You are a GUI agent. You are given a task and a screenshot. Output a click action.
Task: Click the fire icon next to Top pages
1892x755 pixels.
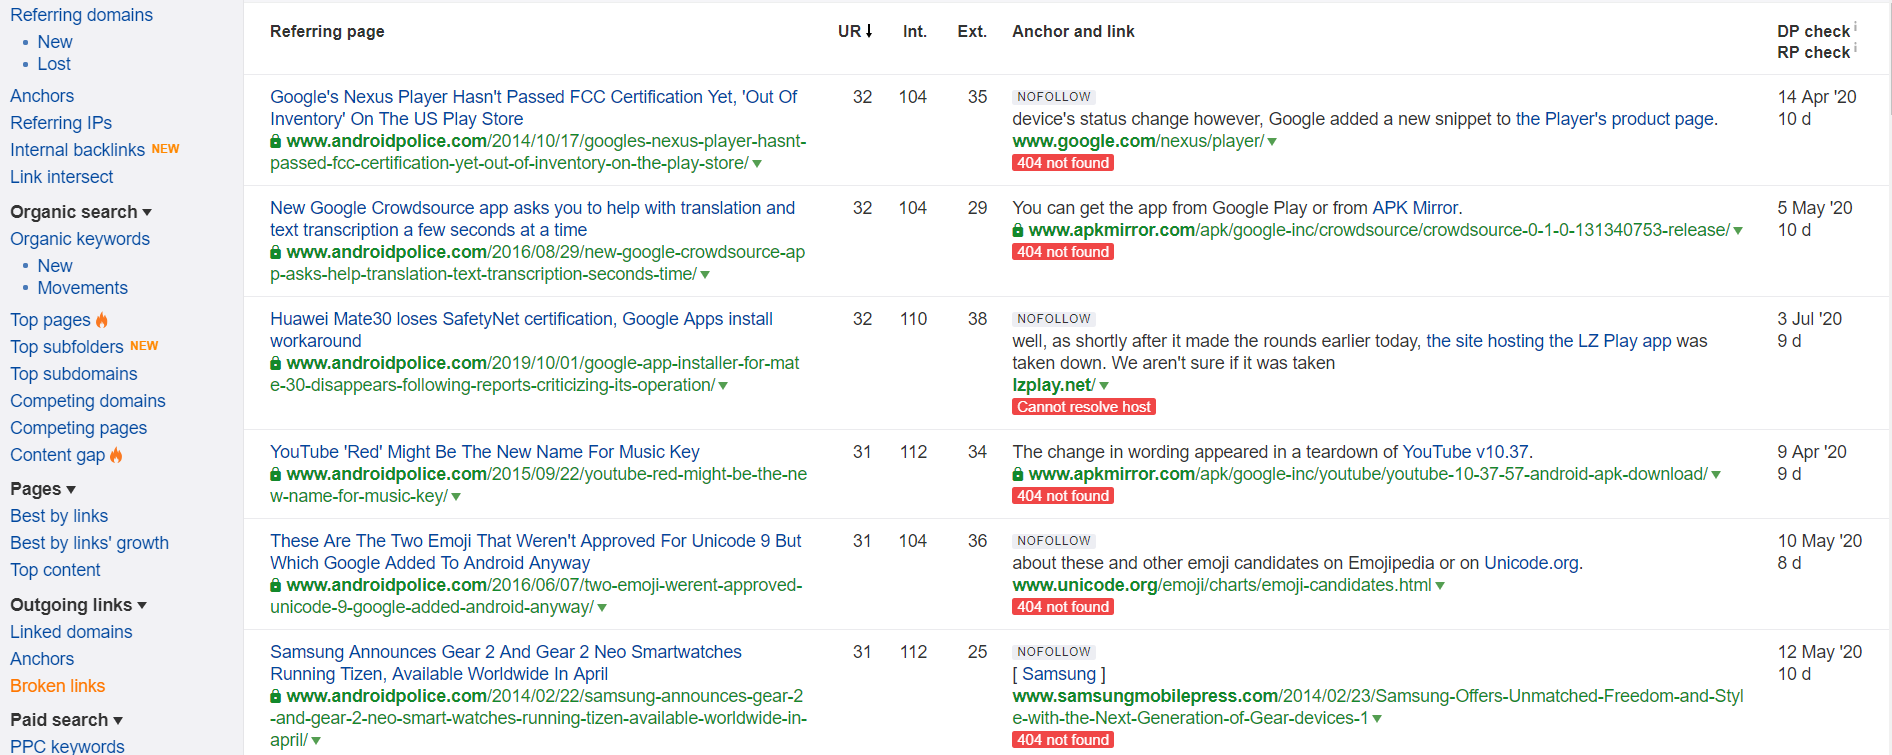pyautogui.click(x=102, y=320)
